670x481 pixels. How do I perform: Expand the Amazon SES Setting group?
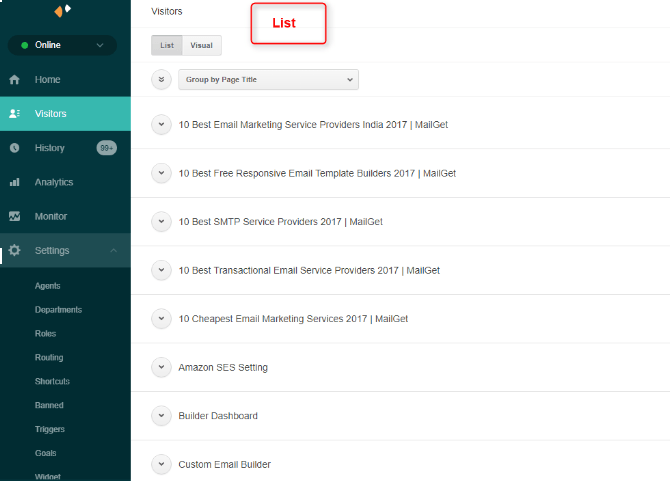tap(161, 367)
